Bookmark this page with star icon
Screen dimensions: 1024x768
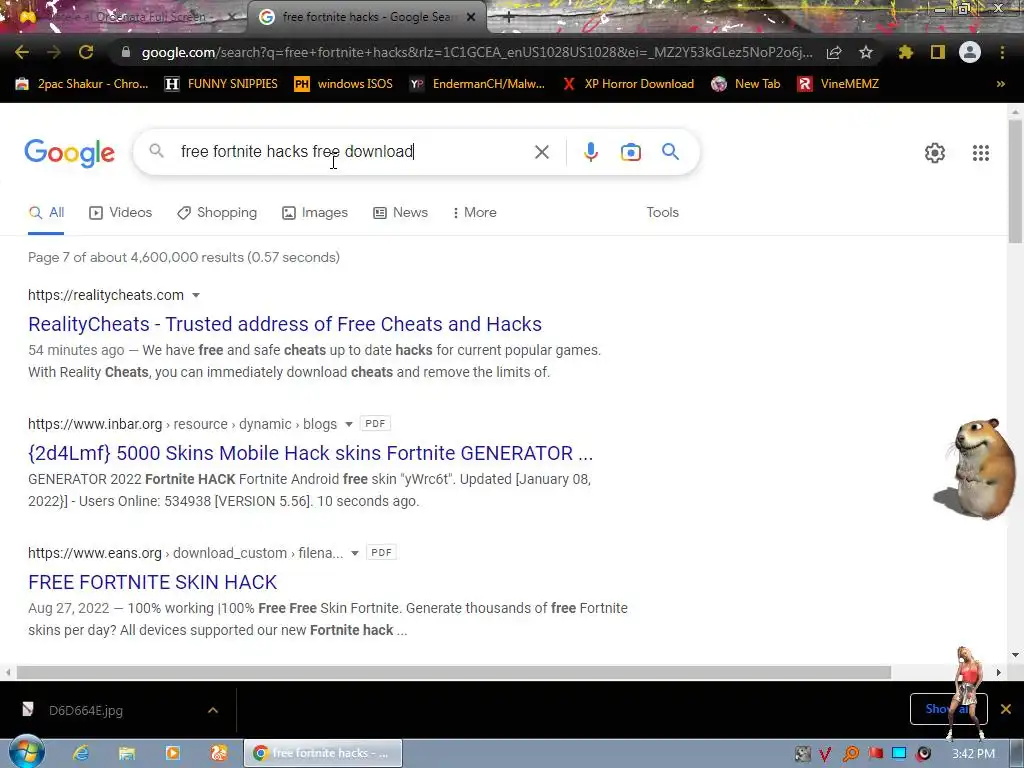pyautogui.click(x=866, y=52)
